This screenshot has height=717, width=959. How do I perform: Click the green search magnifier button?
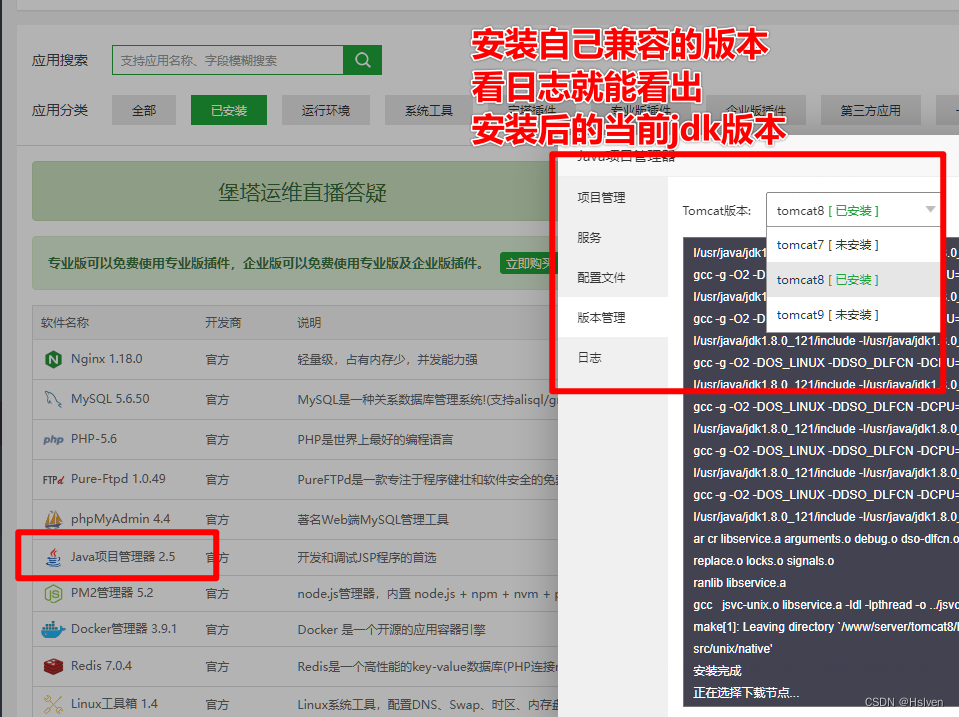pos(362,60)
